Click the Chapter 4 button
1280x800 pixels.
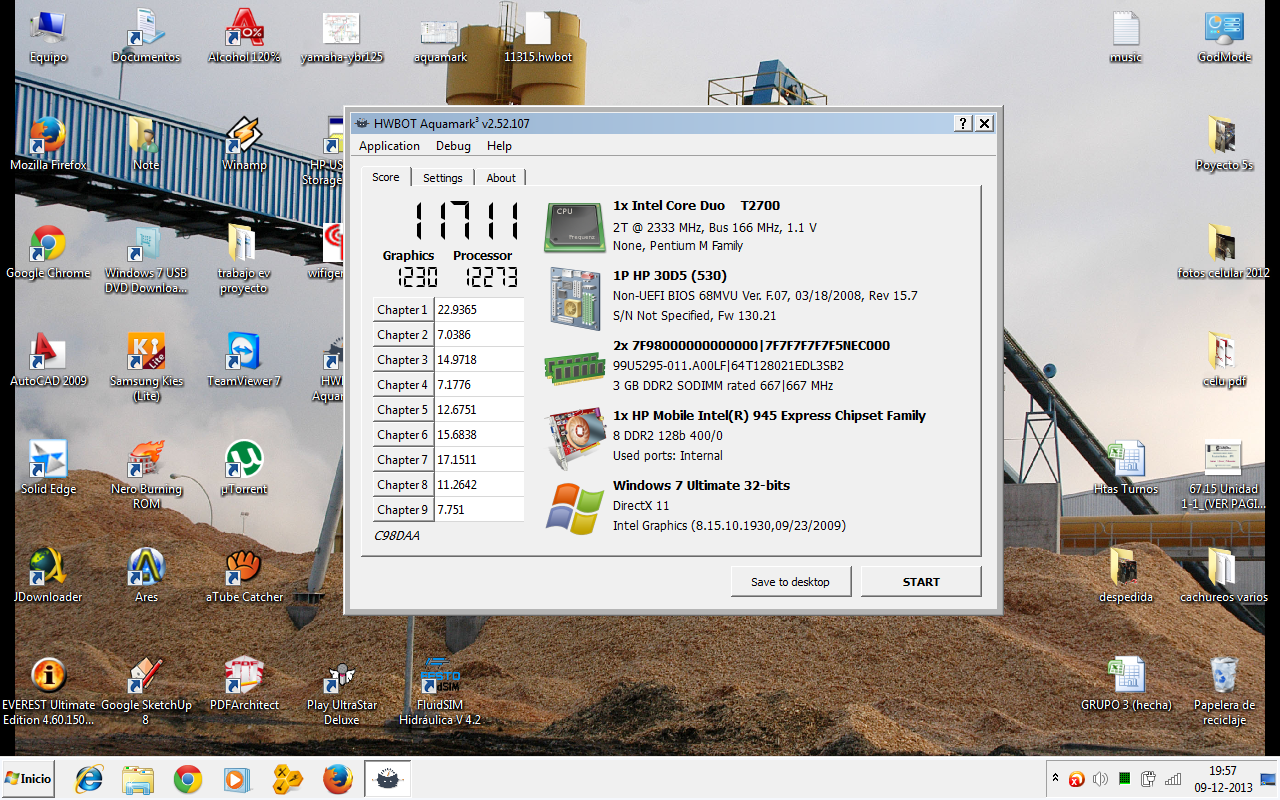click(402, 385)
